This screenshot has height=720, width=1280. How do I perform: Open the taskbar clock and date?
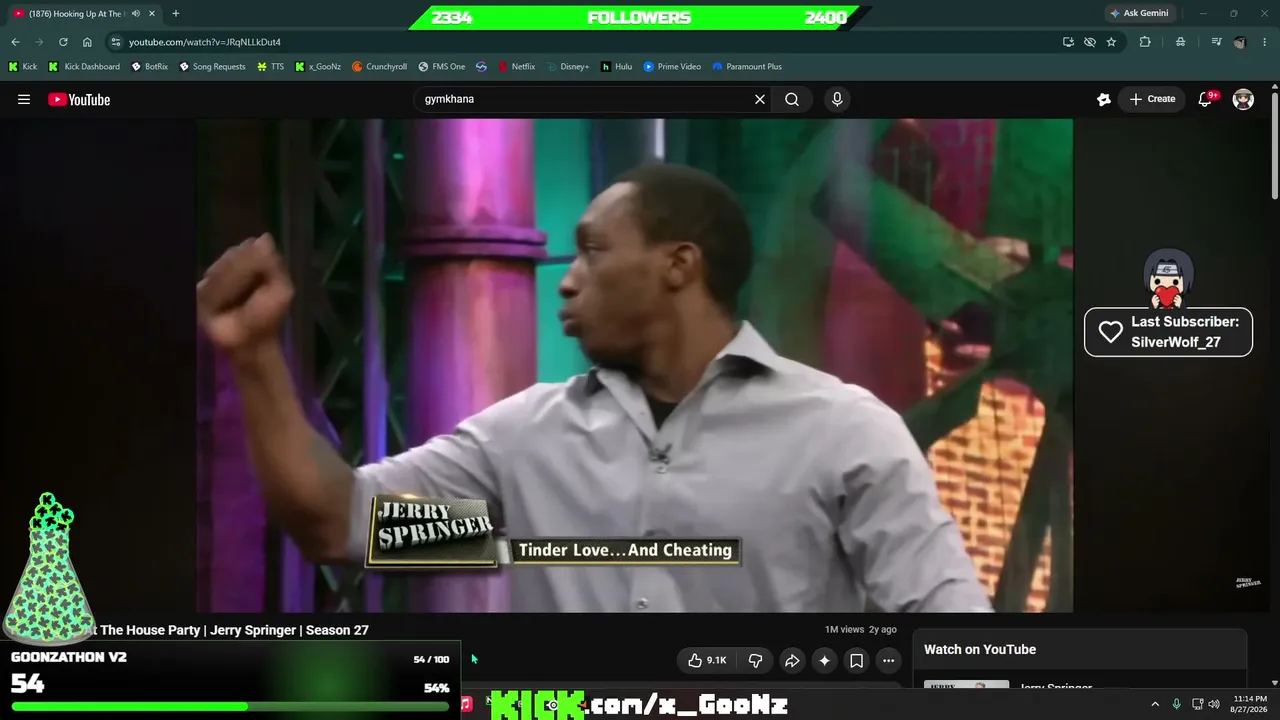[1251, 704]
